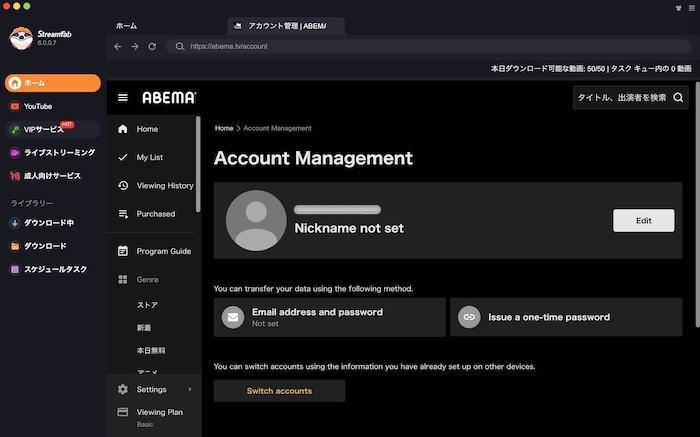Open Viewing Plan Basic
The width and height of the screenshot is (700, 437).
click(154, 417)
